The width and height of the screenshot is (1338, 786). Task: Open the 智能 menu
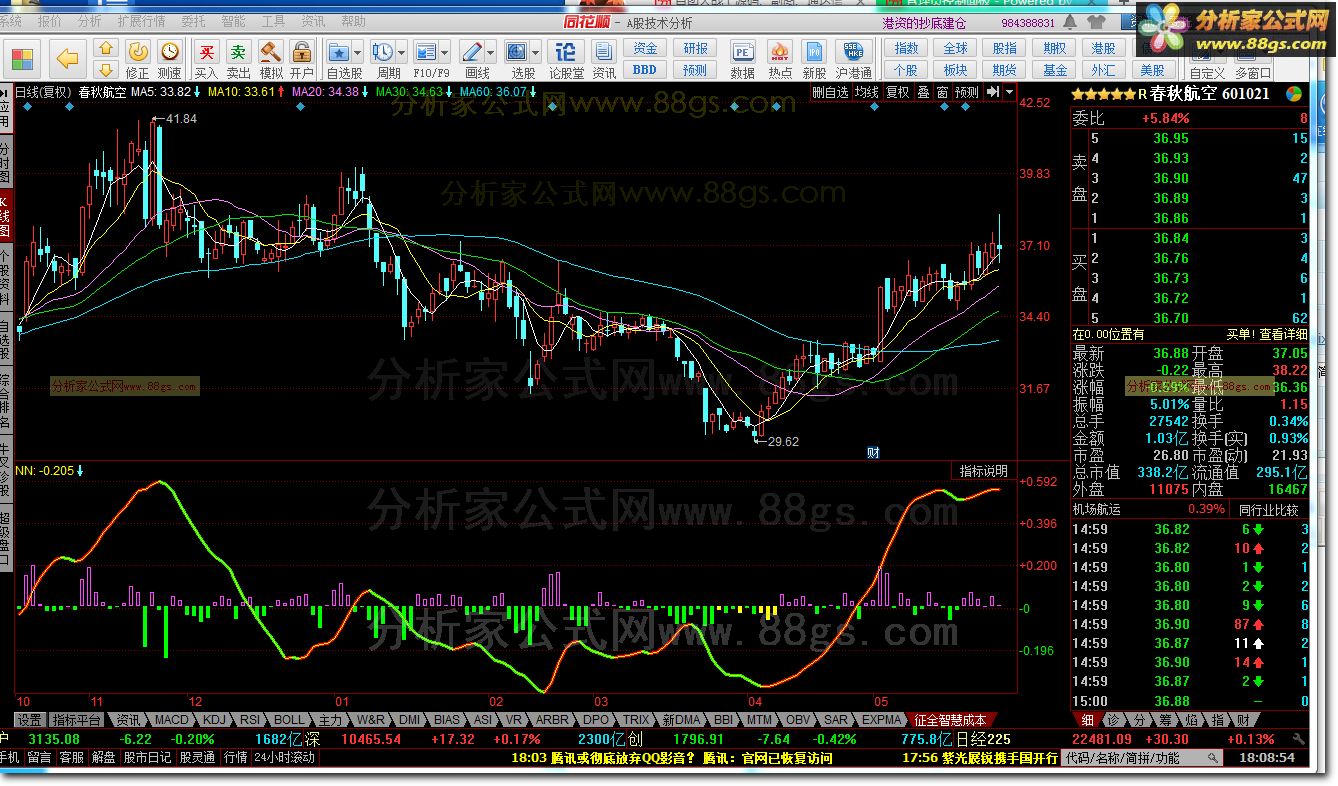point(233,21)
